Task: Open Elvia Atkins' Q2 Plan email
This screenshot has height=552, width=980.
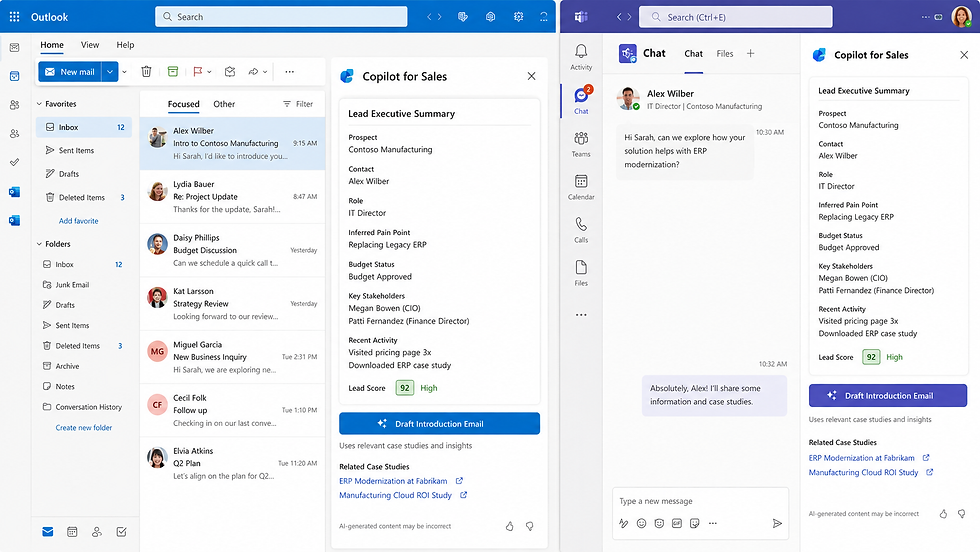Action: pos(232,463)
